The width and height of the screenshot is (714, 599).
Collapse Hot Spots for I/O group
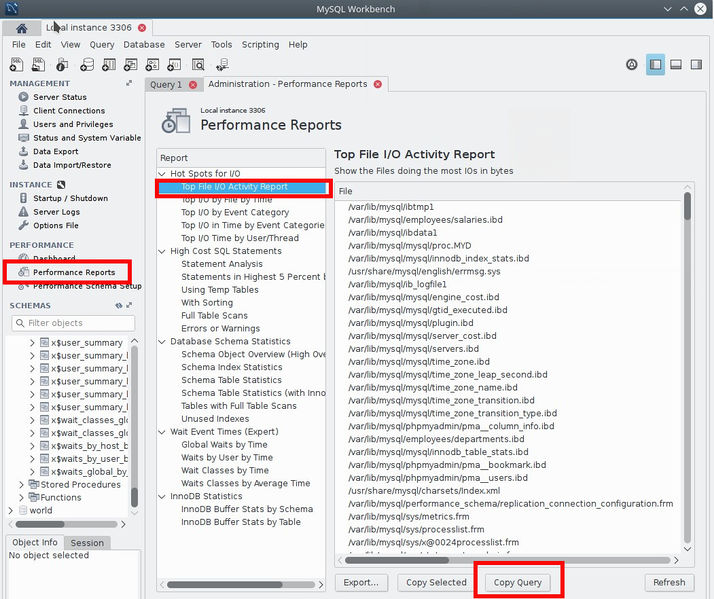pos(162,174)
